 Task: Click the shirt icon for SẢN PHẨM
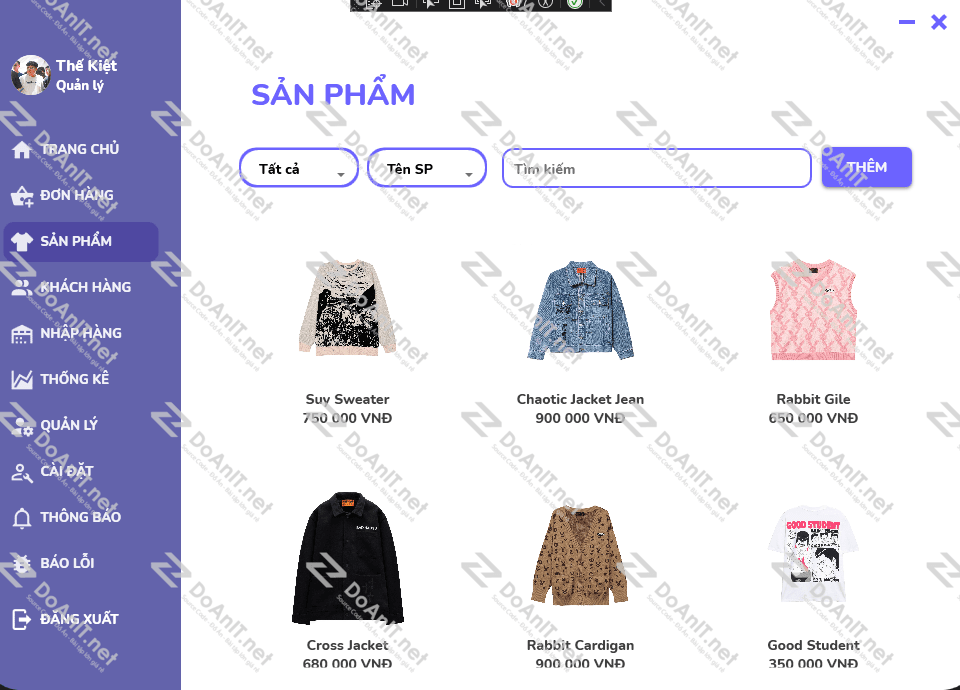tap(22, 242)
